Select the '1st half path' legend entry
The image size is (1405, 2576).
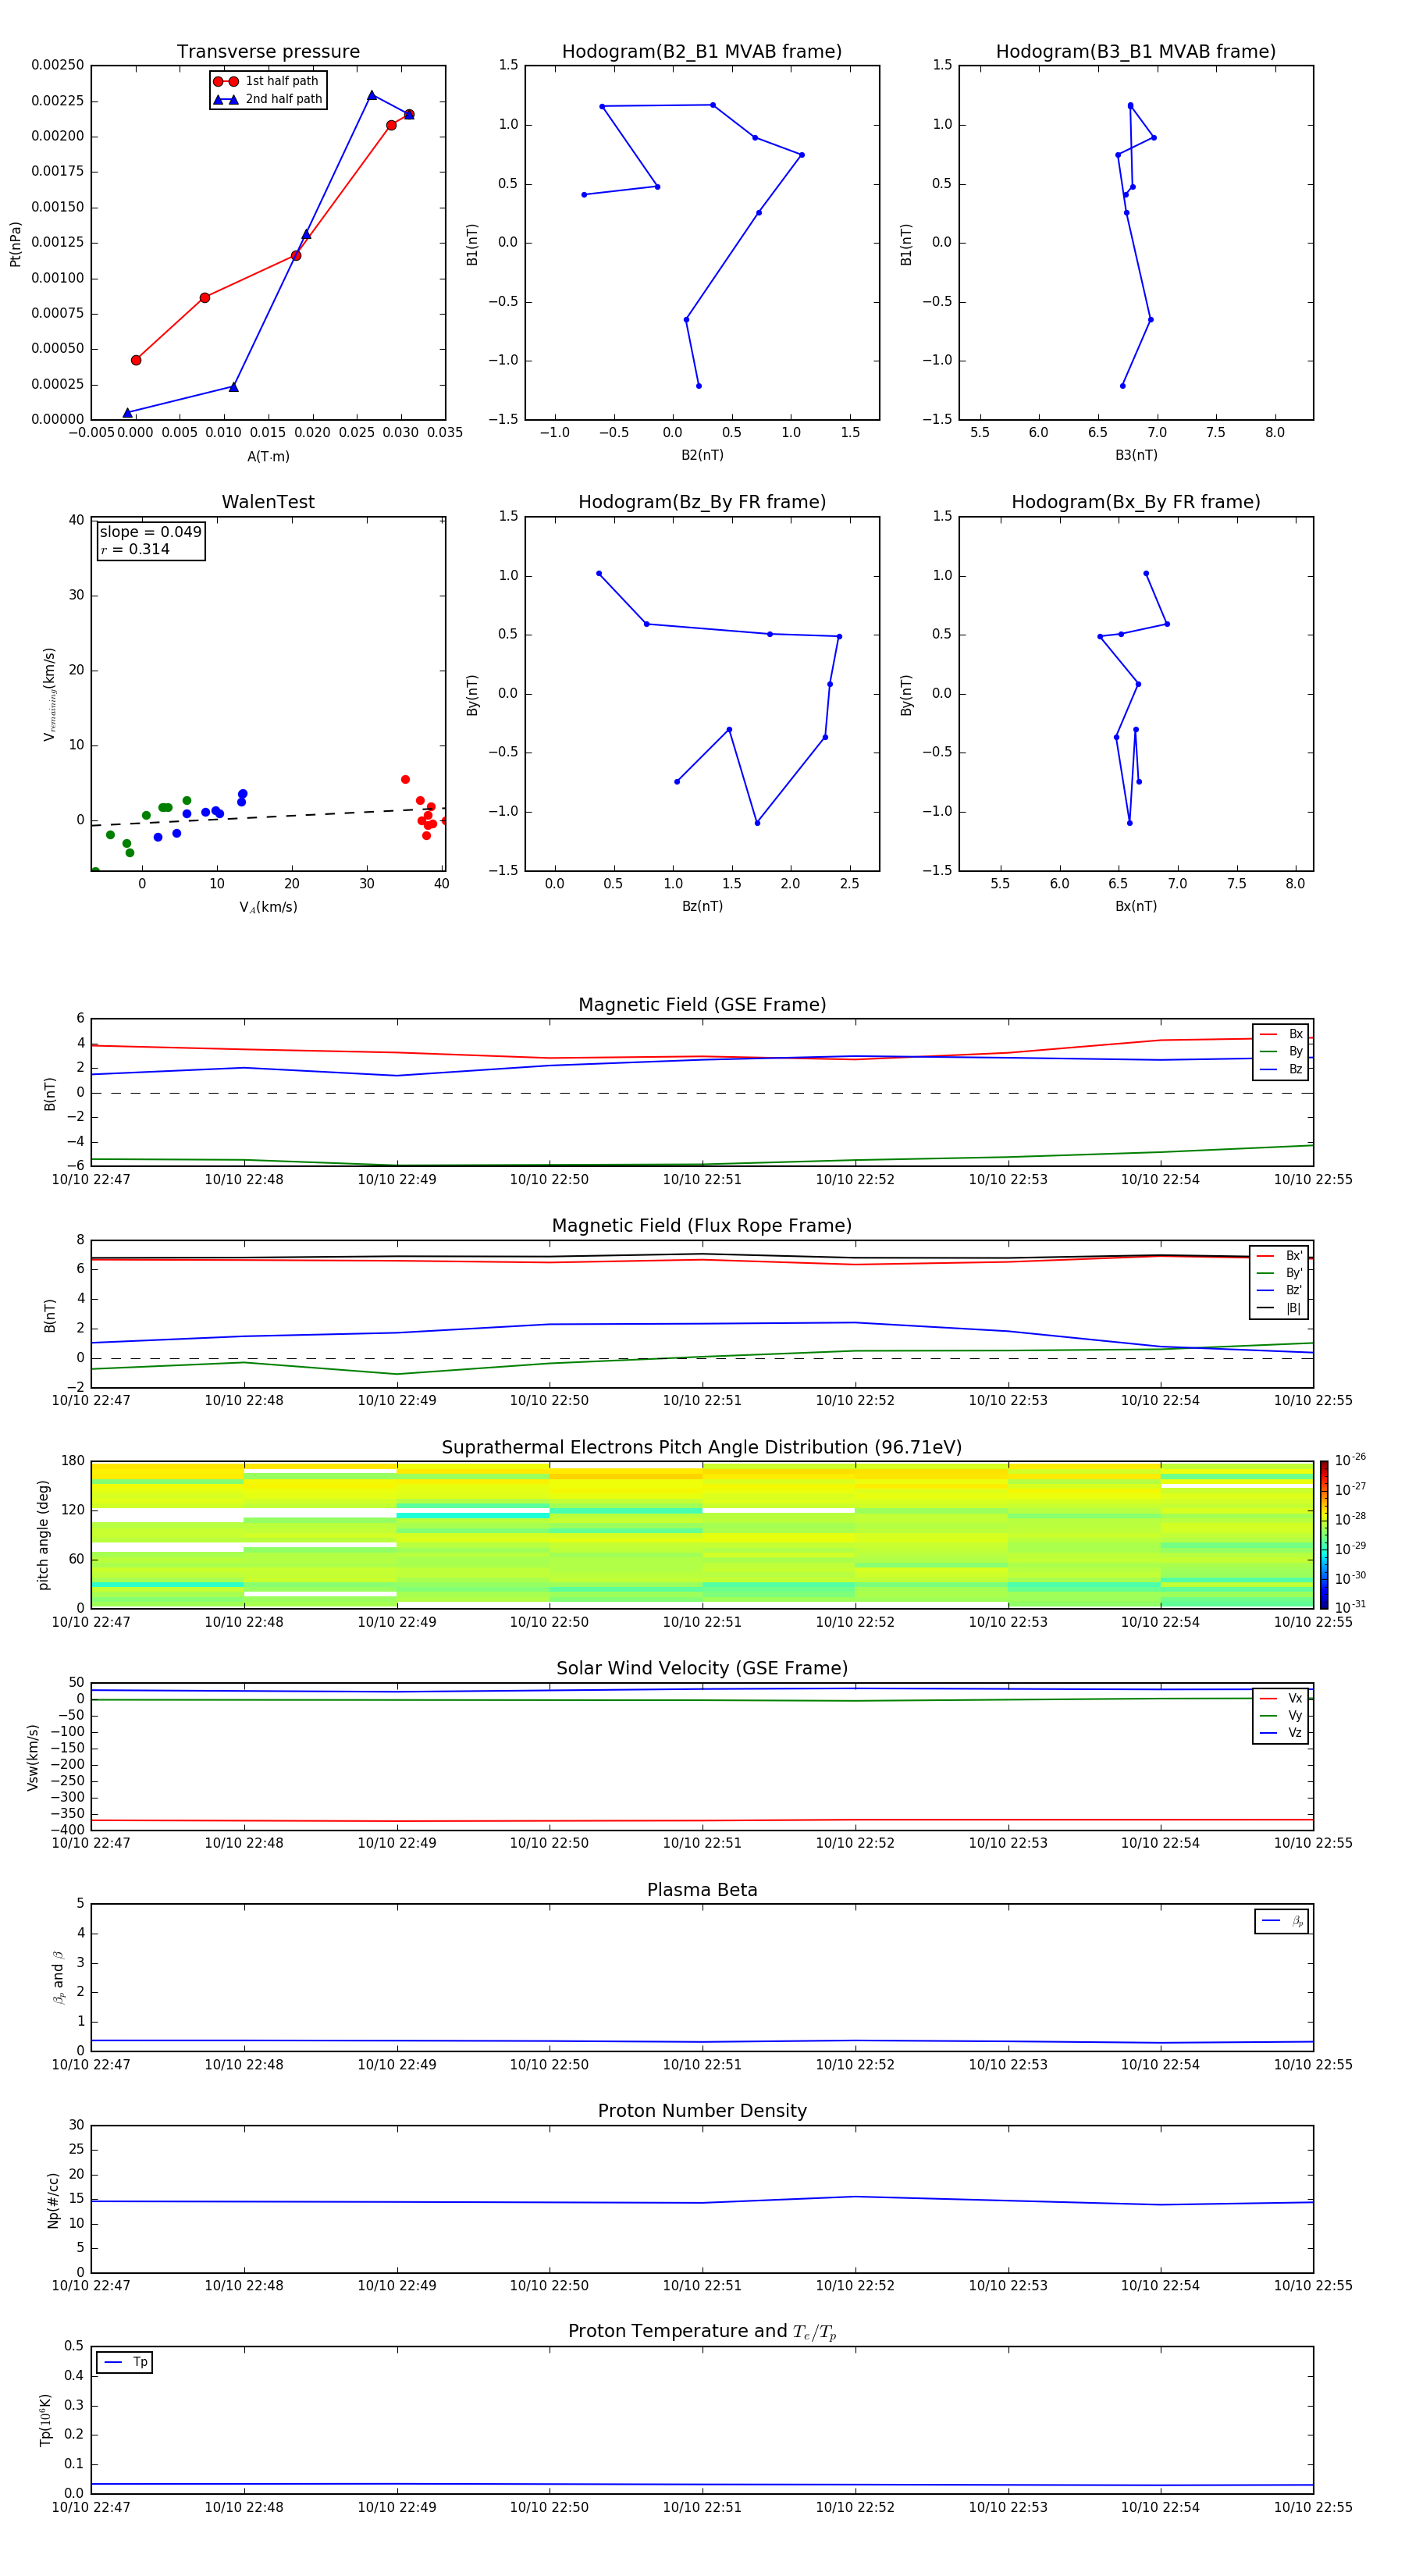pyautogui.click(x=267, y=81)
